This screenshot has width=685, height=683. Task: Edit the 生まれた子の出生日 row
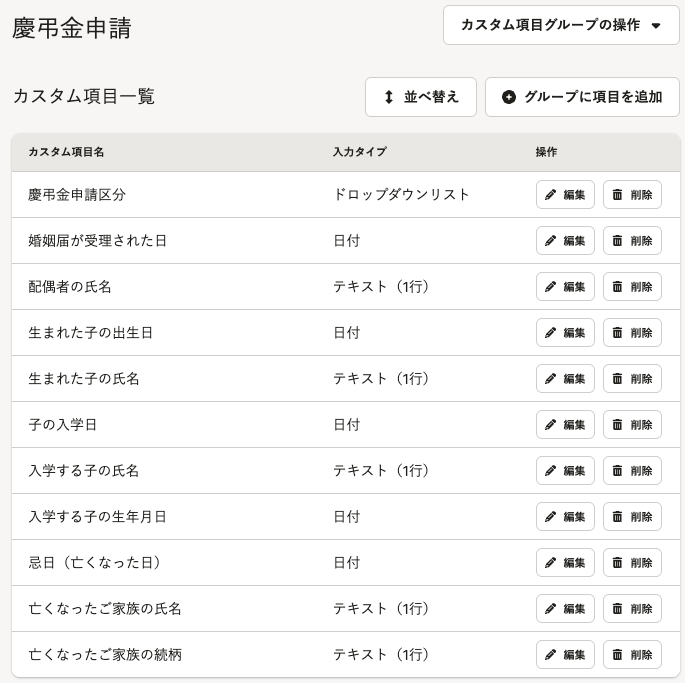565,333
